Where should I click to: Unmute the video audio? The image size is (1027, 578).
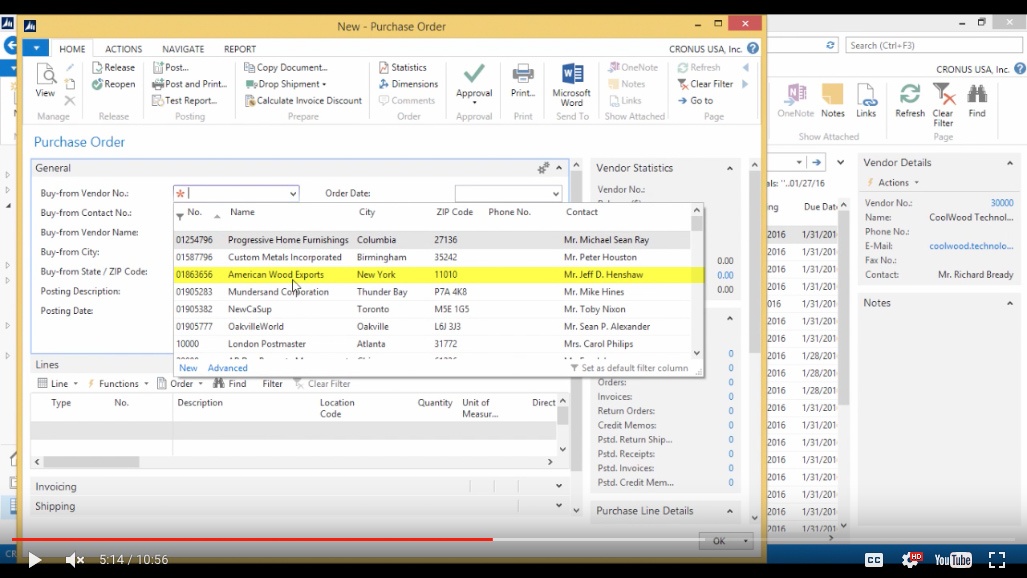coord(75,560)
